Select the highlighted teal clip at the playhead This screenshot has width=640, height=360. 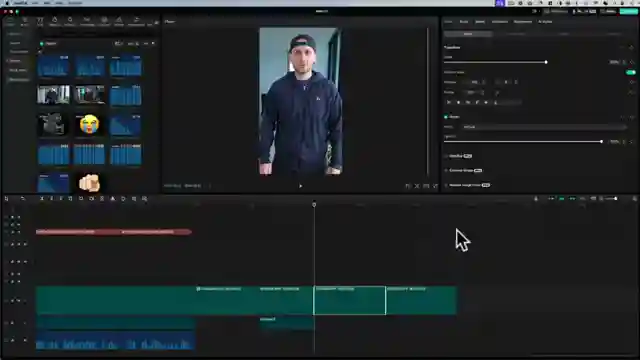point(349,300)
